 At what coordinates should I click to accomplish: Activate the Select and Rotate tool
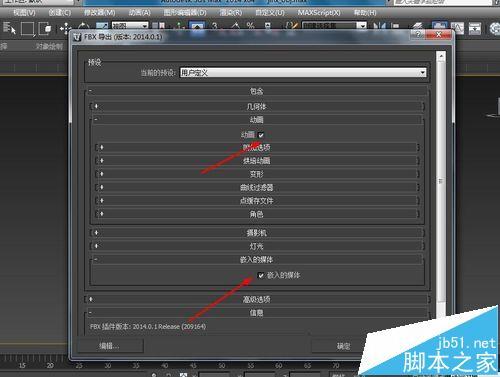coord(83,26)
